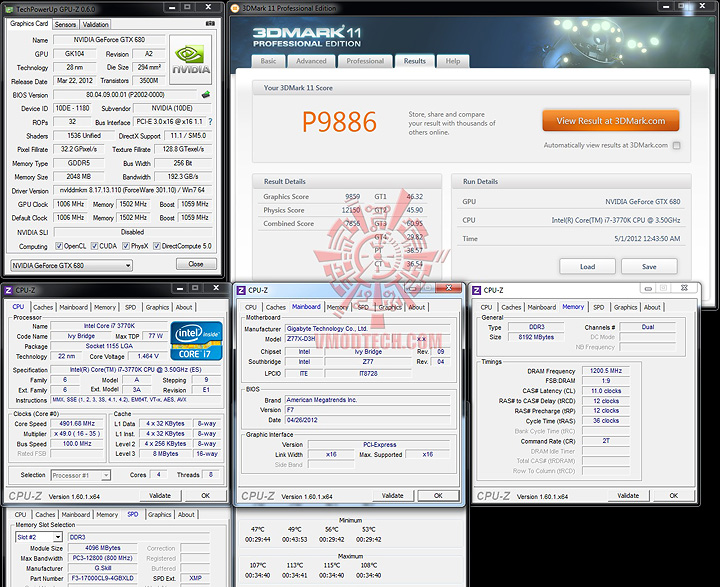Click the GPU Clock 1006 MHz value
This screenshot has width=720, height=587.
(70, 204)
